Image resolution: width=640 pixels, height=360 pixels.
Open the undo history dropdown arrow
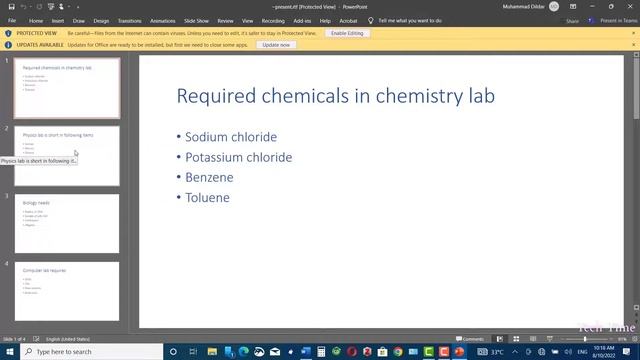click(31, 7)
